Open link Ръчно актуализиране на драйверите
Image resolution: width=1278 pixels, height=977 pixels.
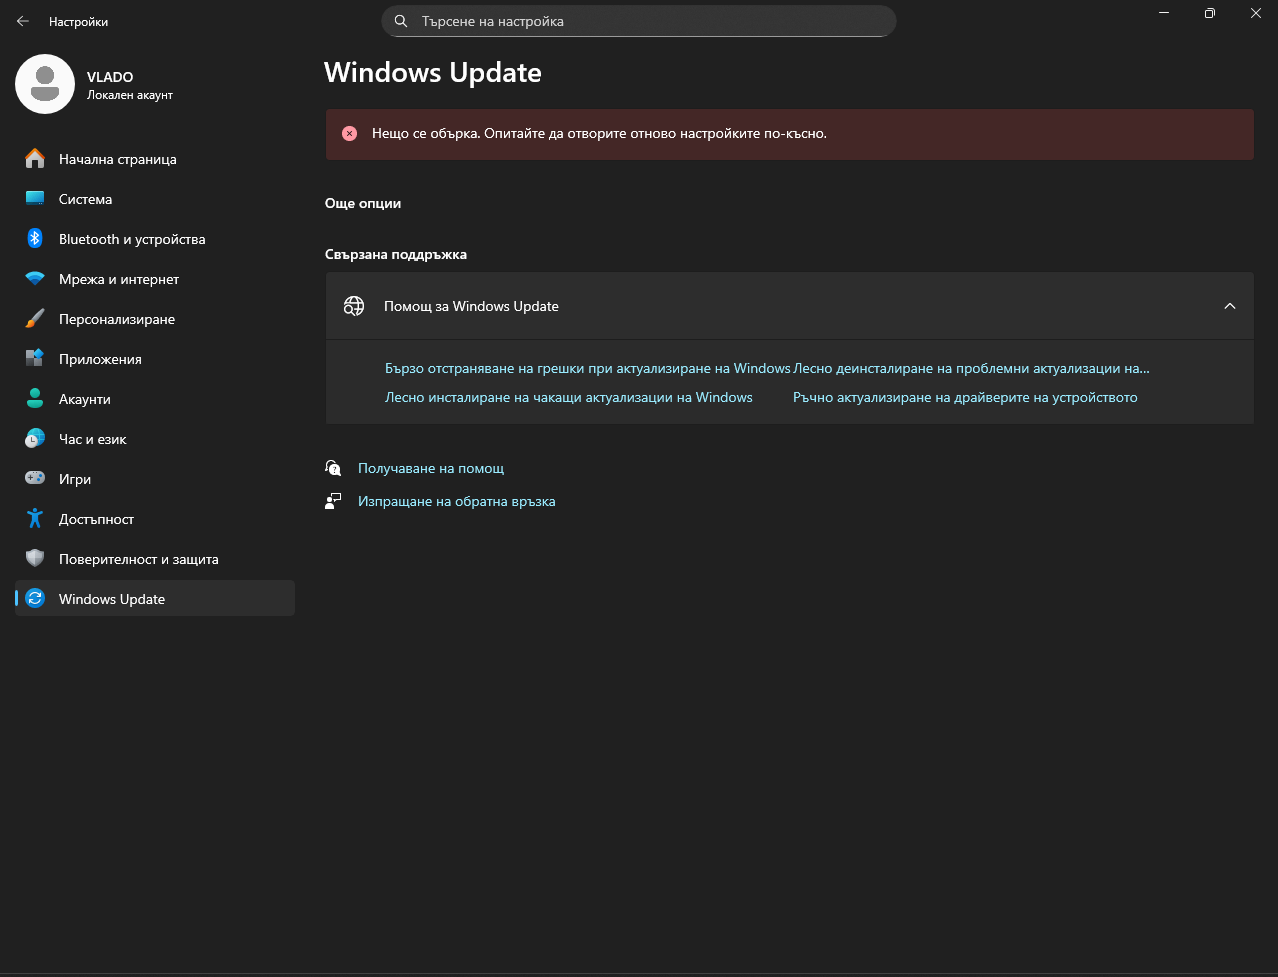click(x=965, y=397)
